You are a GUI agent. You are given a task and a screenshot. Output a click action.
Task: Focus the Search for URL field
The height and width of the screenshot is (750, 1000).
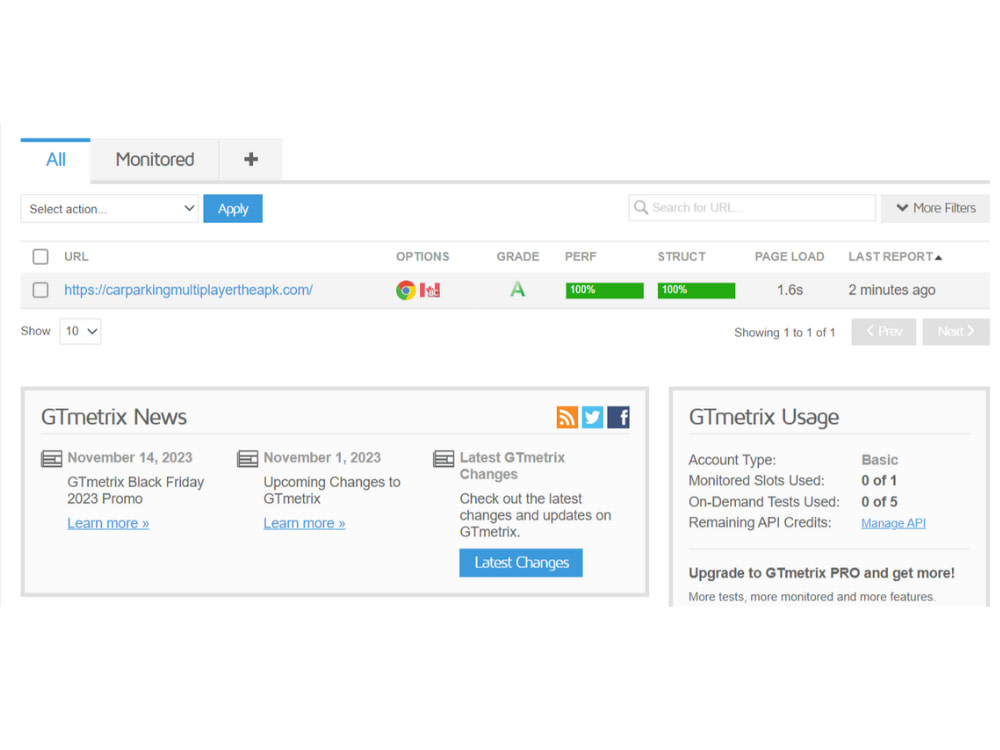(x=752, y=208)
